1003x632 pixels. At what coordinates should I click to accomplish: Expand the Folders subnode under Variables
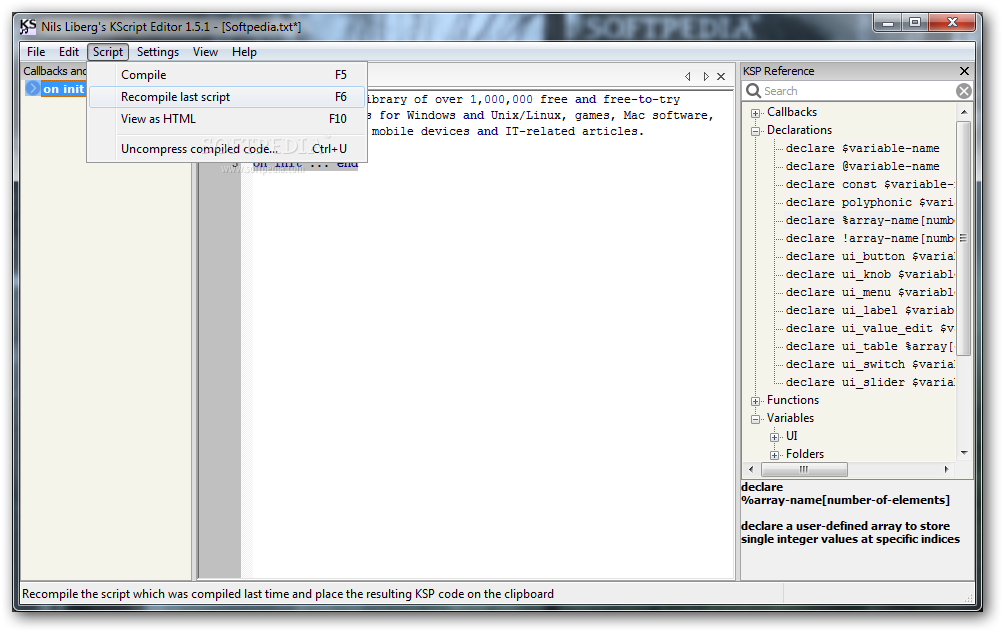[x=775, y=455]
